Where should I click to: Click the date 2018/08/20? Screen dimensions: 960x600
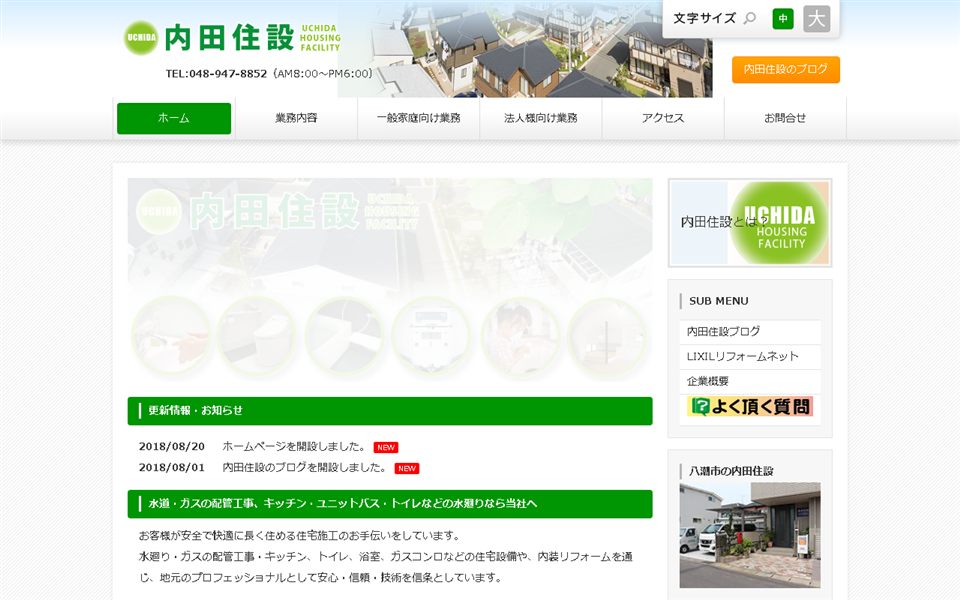coord(172,446)
